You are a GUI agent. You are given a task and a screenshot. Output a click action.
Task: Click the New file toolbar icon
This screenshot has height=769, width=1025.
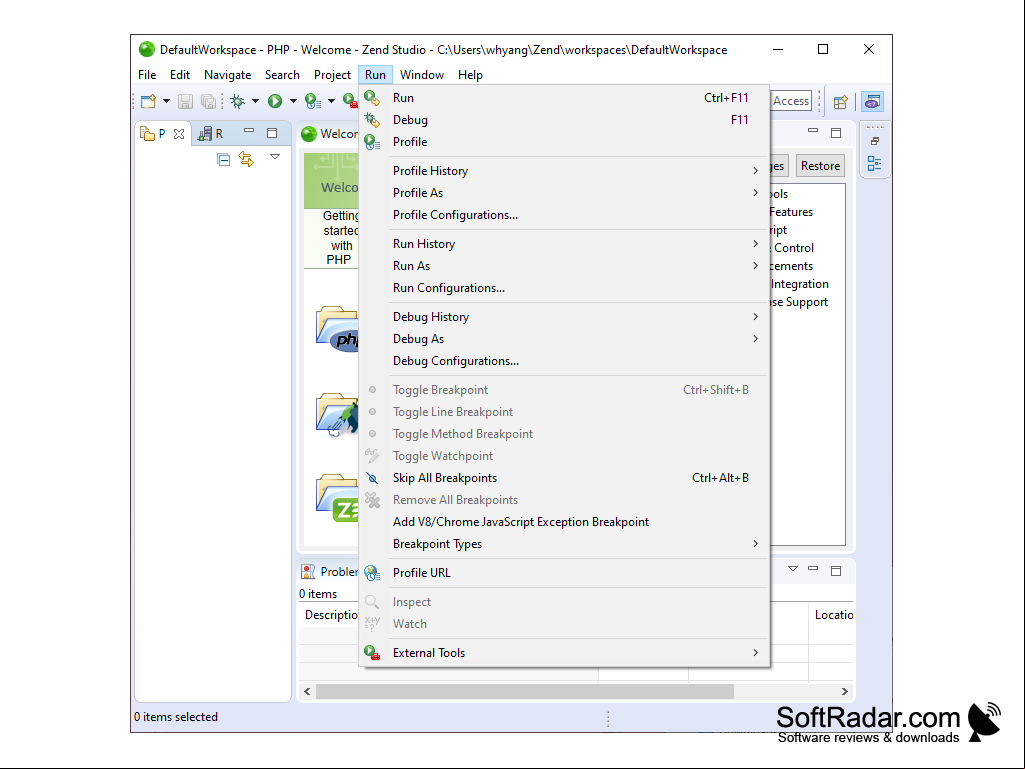148,101
